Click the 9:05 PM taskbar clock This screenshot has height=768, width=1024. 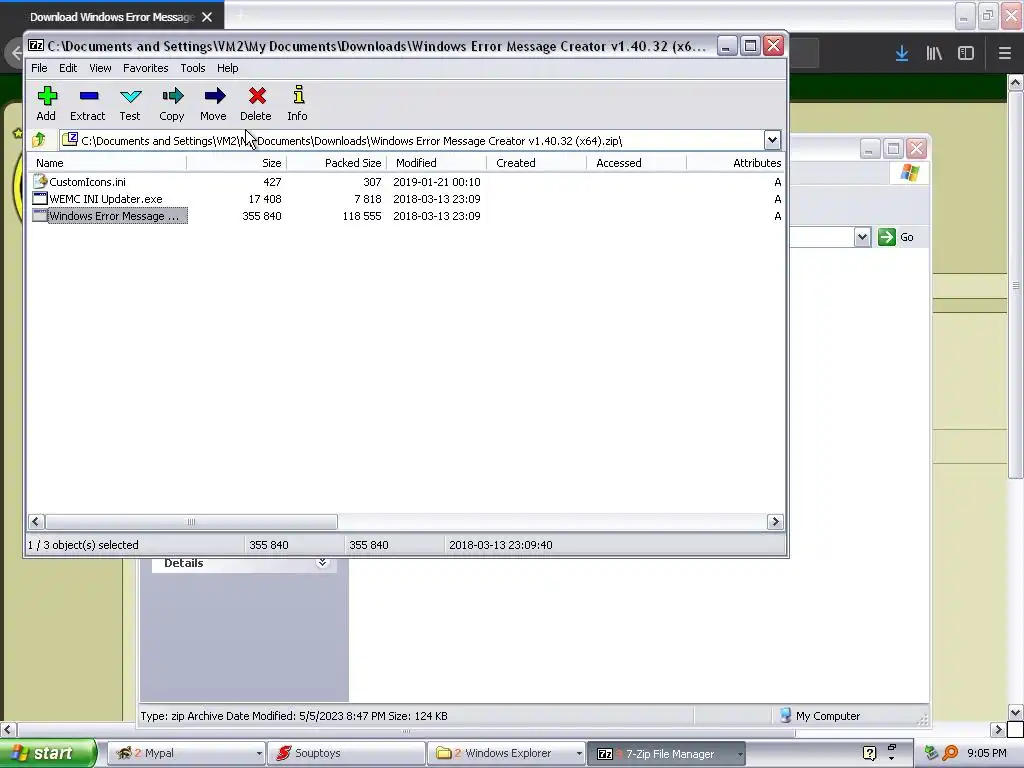(x=987, y=754)
